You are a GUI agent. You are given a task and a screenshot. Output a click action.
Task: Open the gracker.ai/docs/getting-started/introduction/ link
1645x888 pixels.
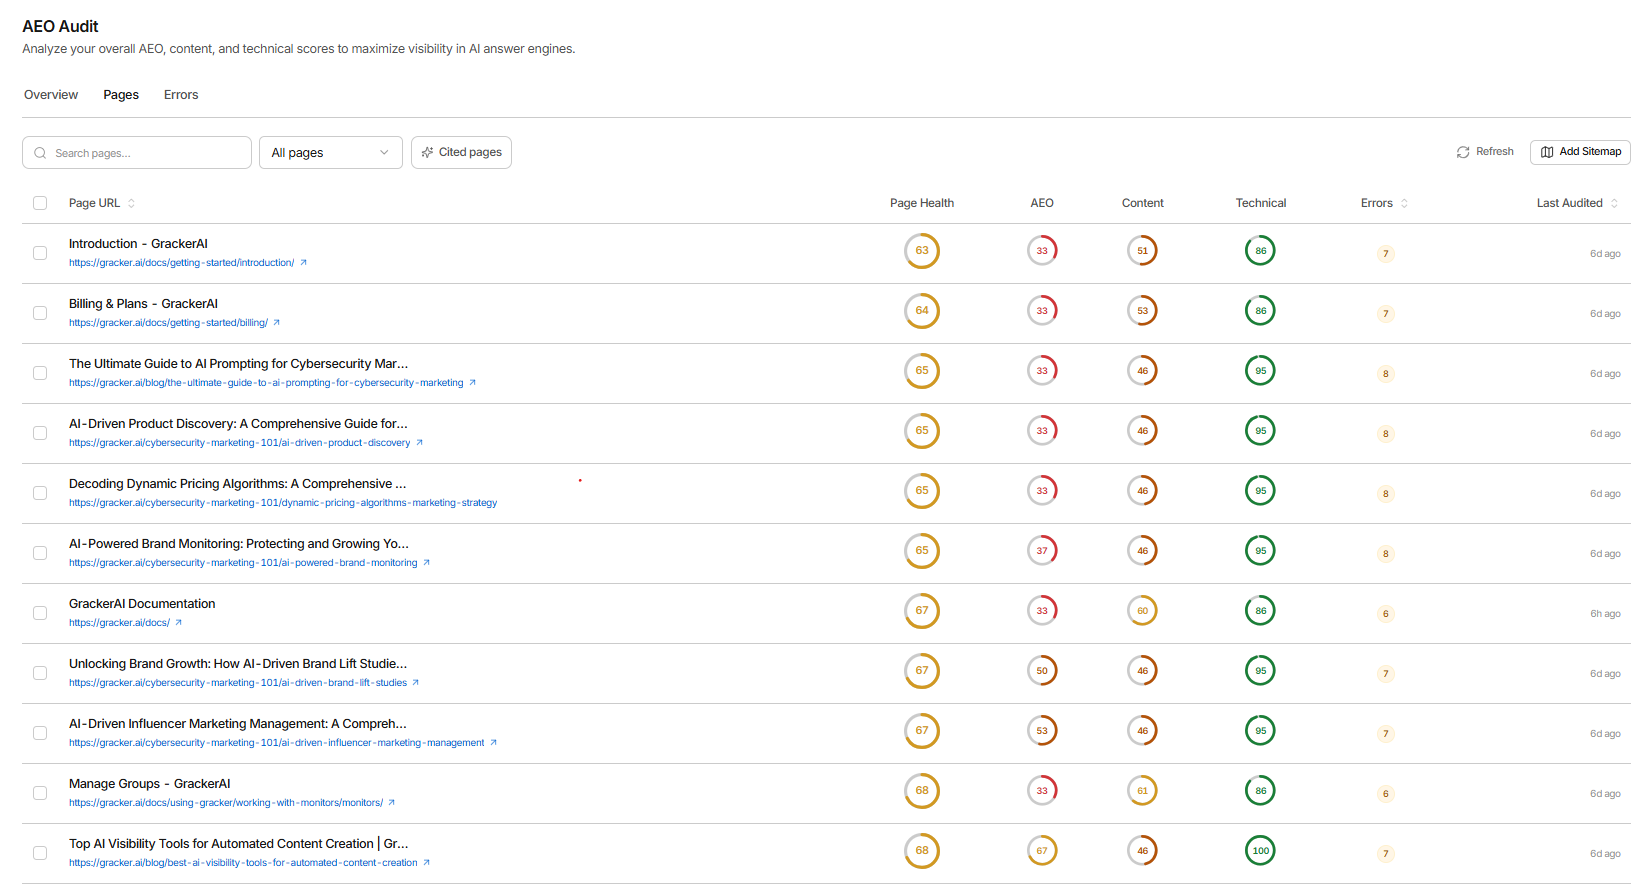[182, 263]
